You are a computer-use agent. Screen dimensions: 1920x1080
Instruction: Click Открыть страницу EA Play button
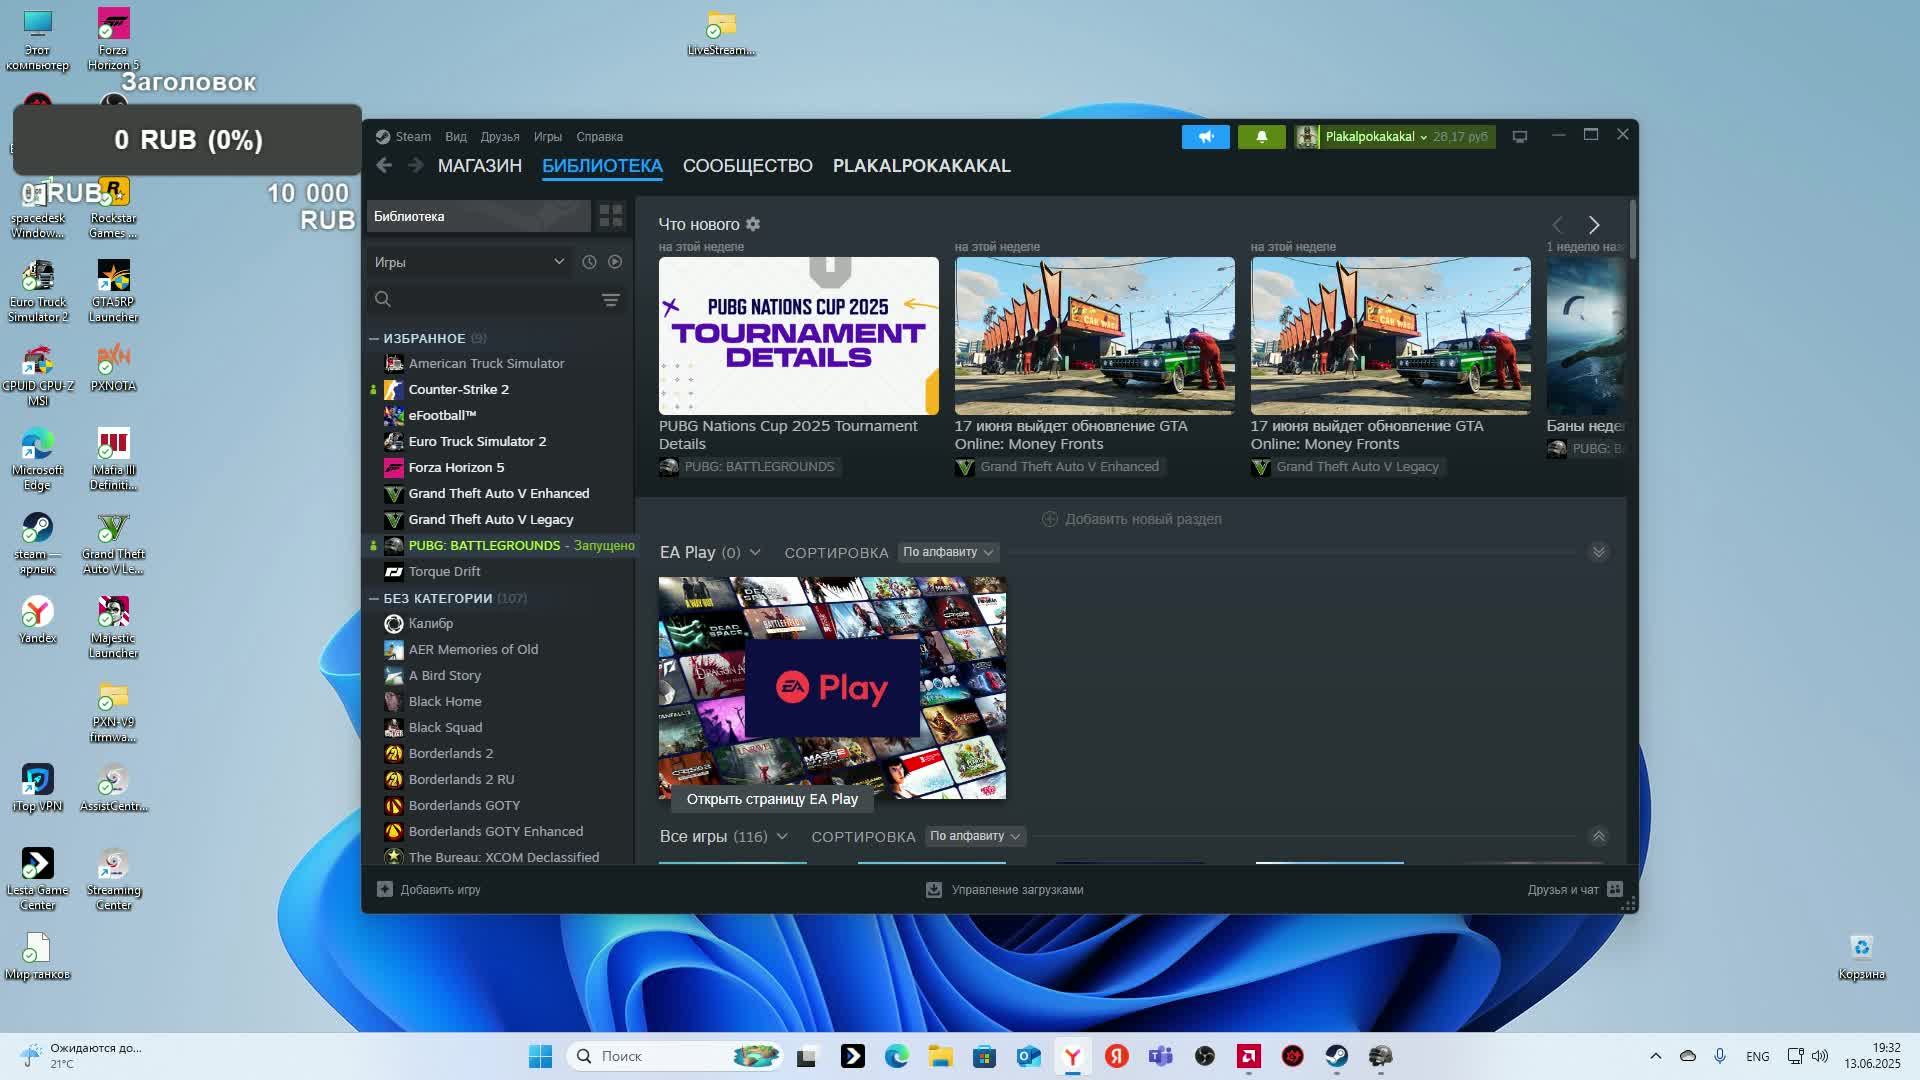[x=772, y=799]
